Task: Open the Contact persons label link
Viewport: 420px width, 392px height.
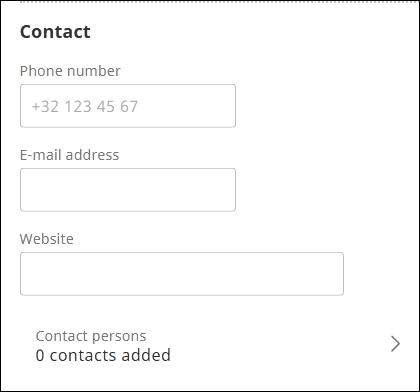Action: 91,336
